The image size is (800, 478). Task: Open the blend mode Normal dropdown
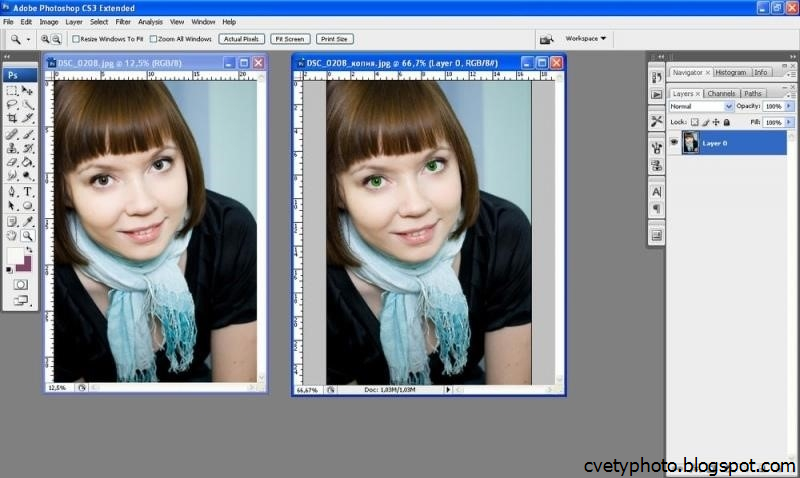(x=701, y=106)
